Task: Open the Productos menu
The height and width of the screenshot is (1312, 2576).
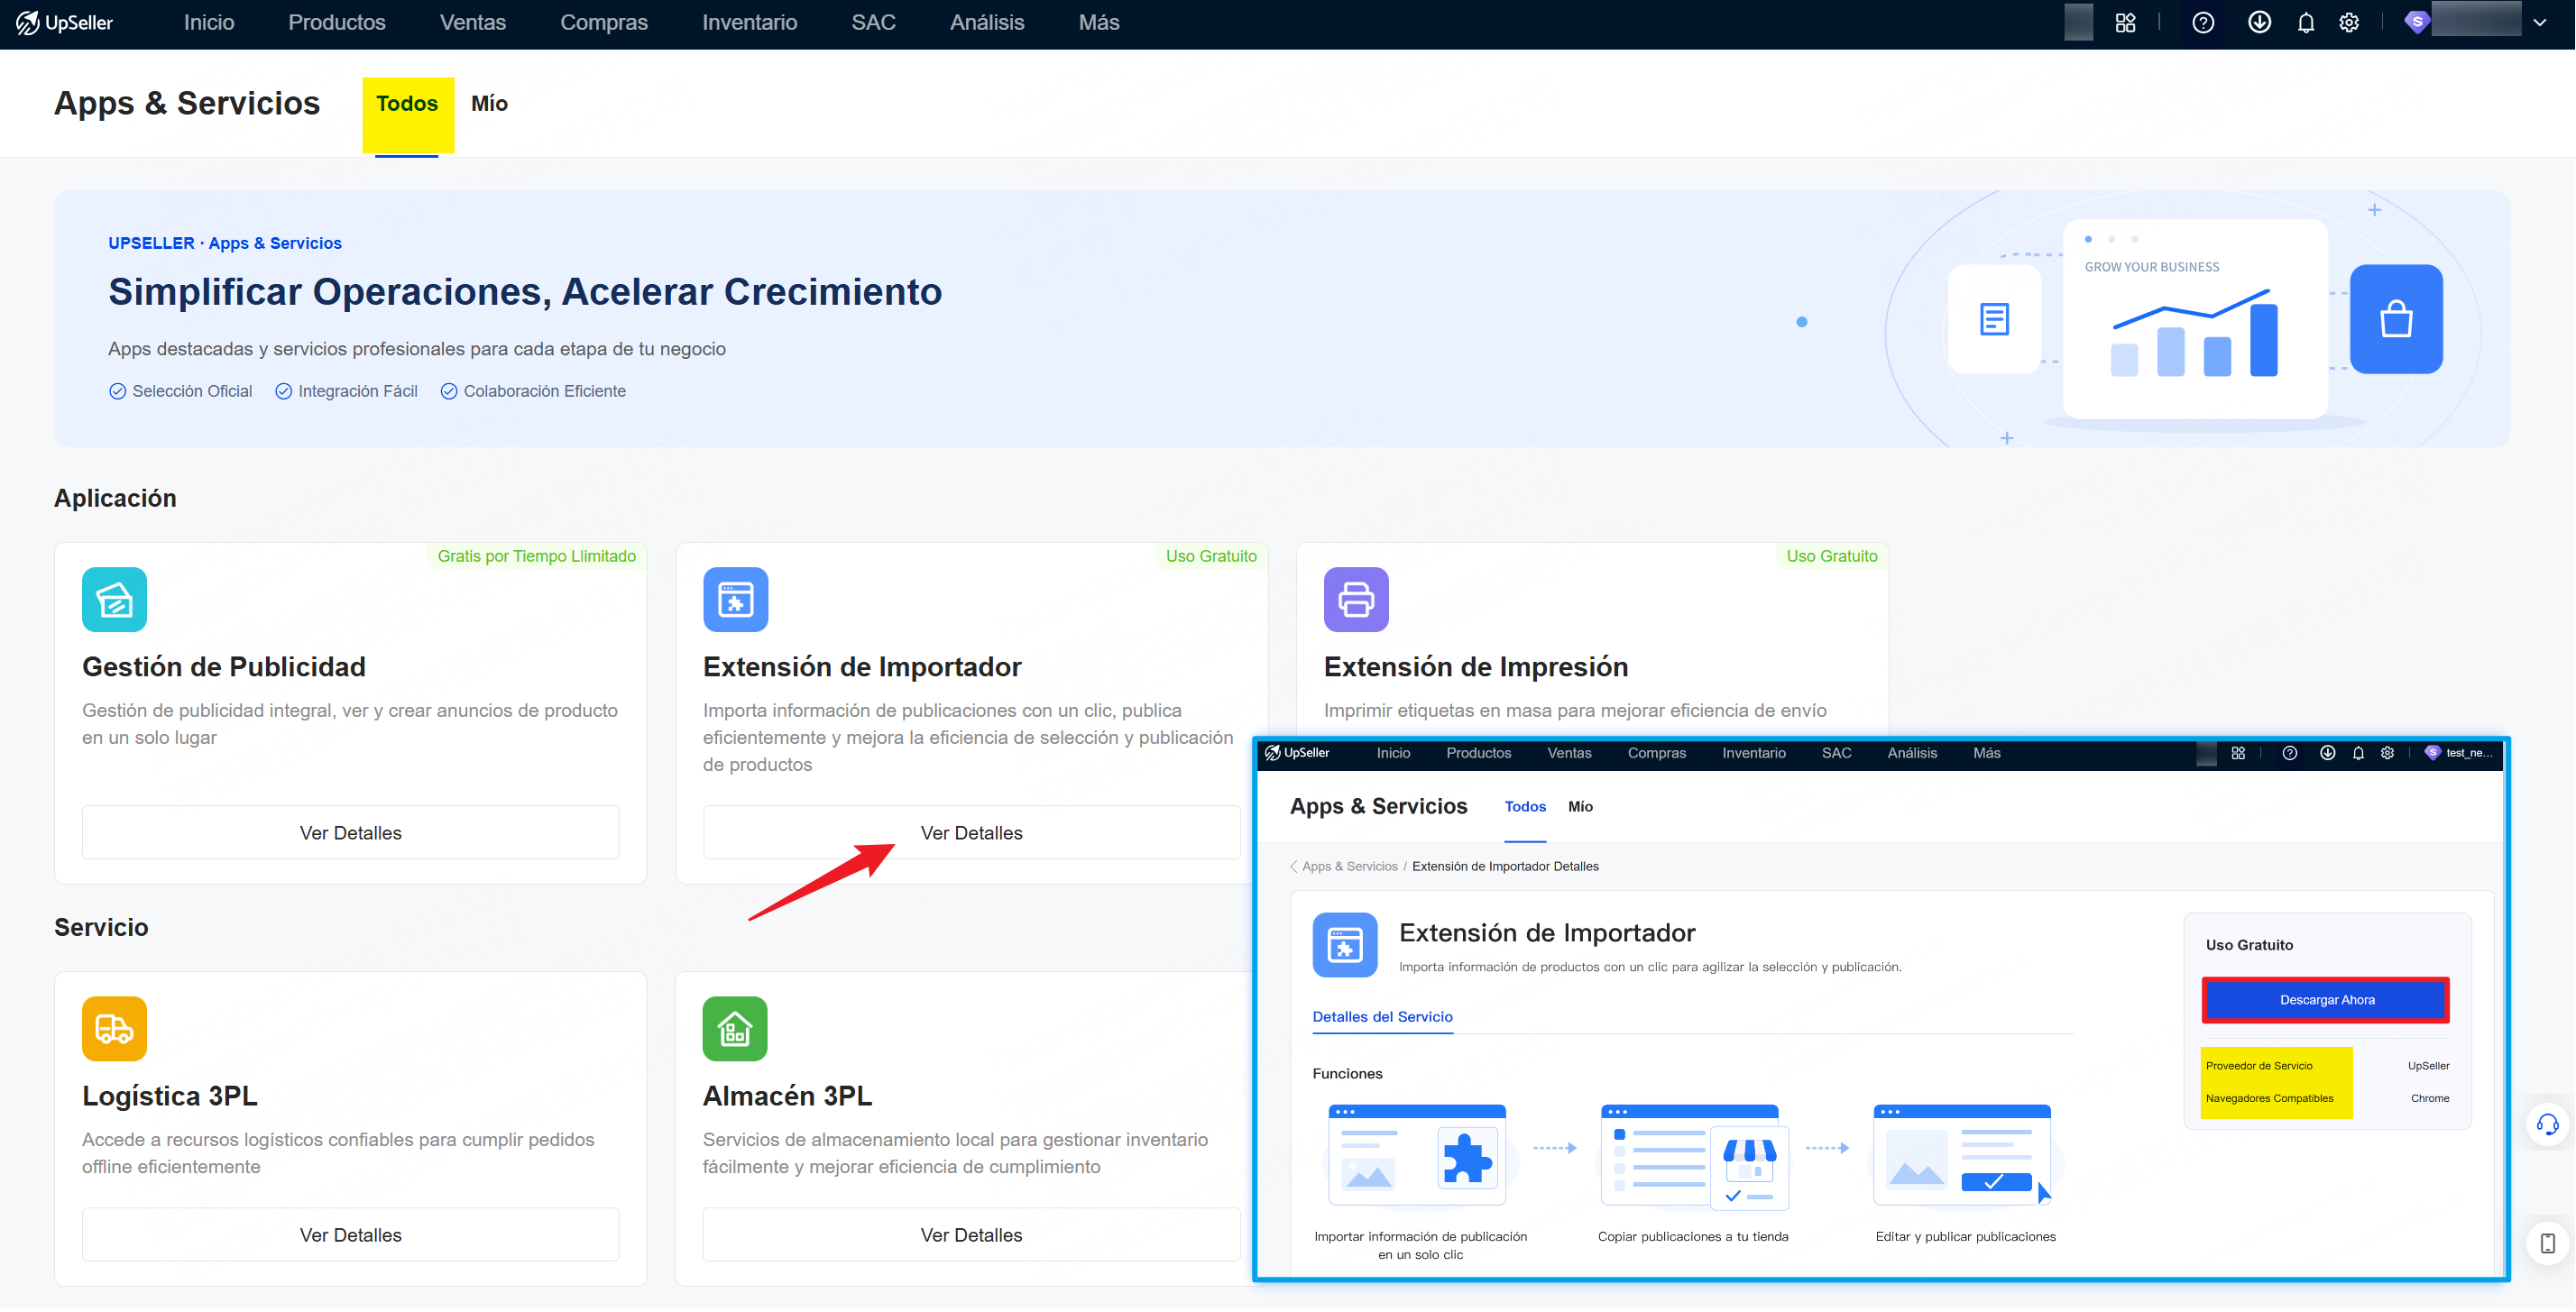Action: (337, 23)
